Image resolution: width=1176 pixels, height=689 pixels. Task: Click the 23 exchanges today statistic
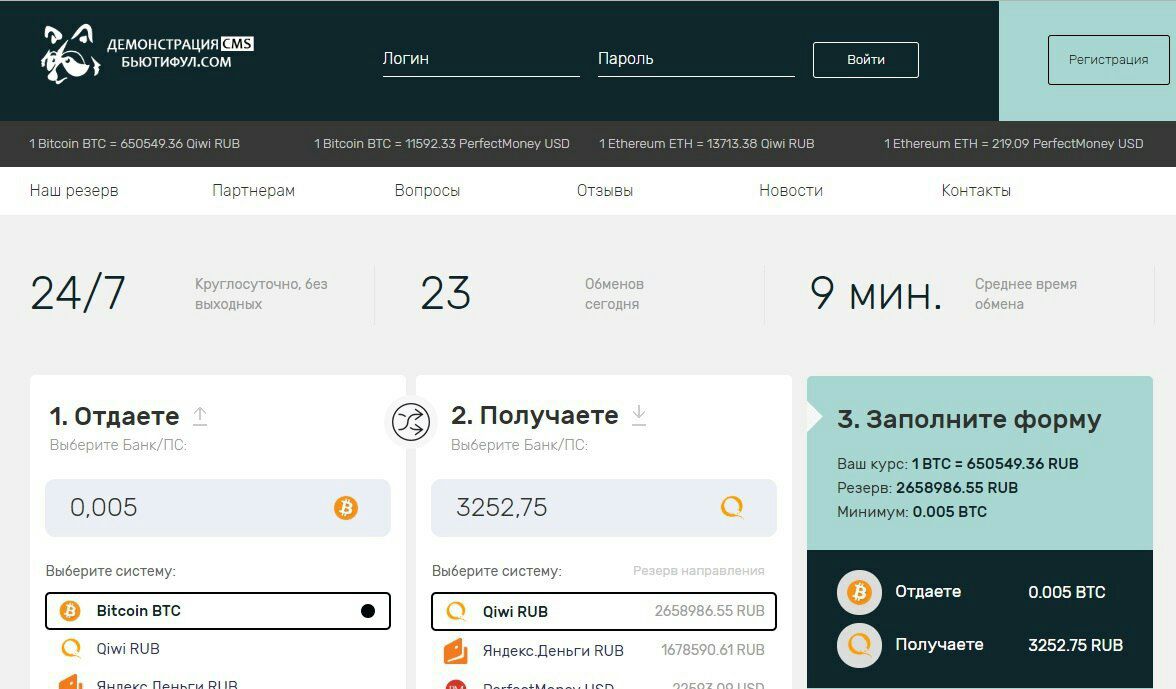(446, 293)
